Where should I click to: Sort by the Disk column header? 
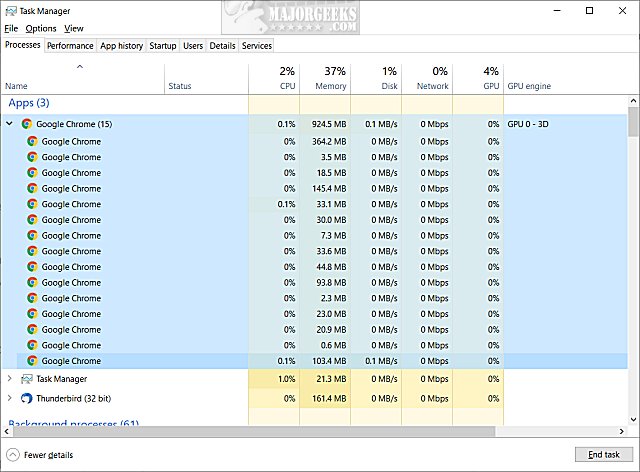376,78
